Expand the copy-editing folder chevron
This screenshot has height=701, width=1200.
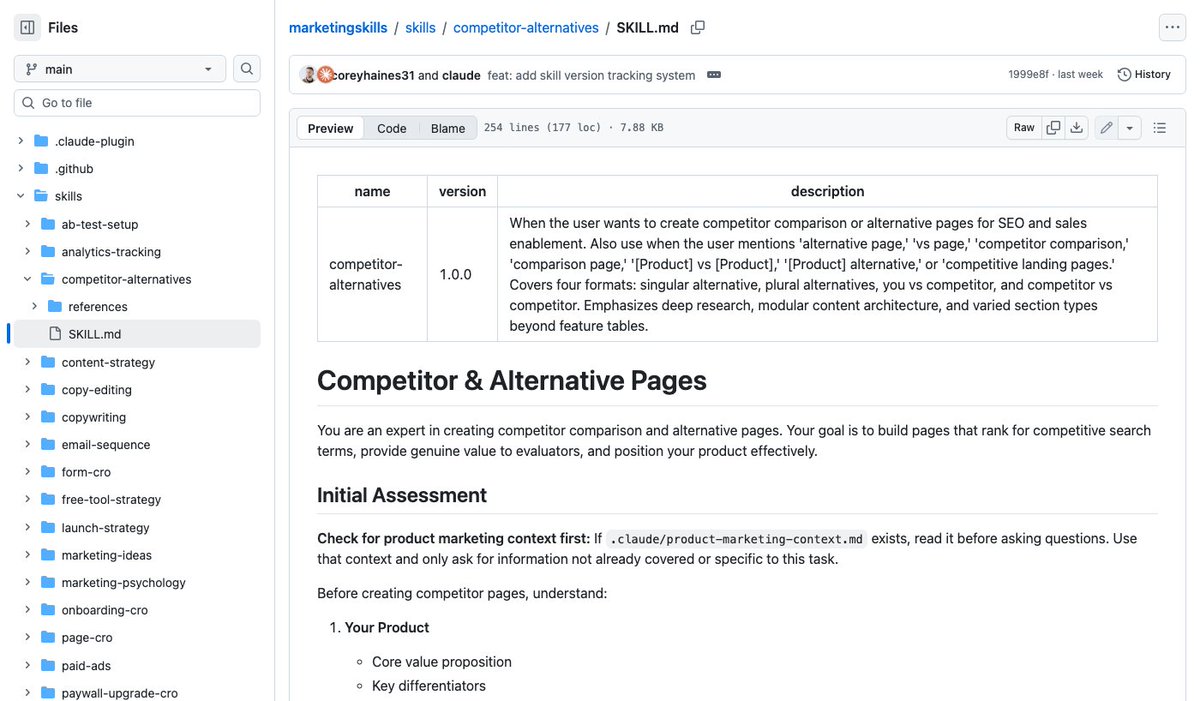pyautogui.click(x=28, y=390)
